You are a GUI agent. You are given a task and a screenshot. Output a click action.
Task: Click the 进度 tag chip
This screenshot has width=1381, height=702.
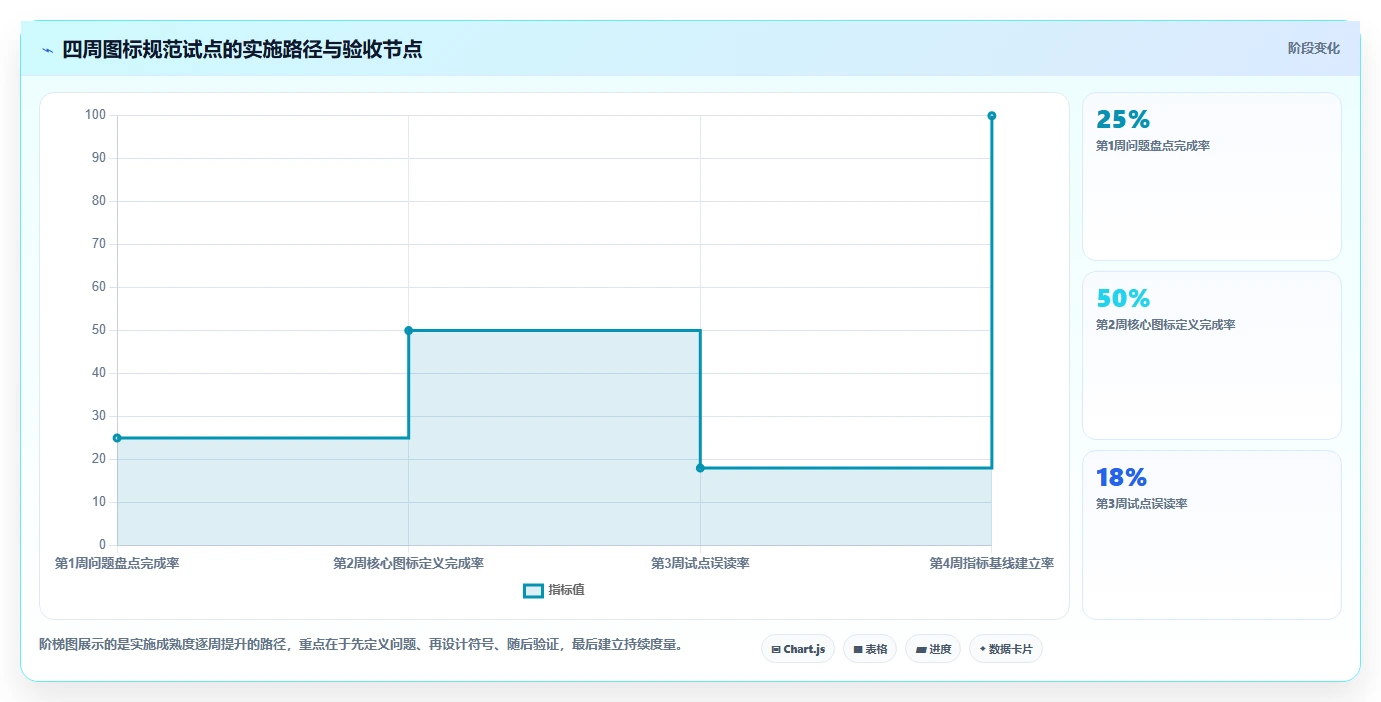pos(933,649)
